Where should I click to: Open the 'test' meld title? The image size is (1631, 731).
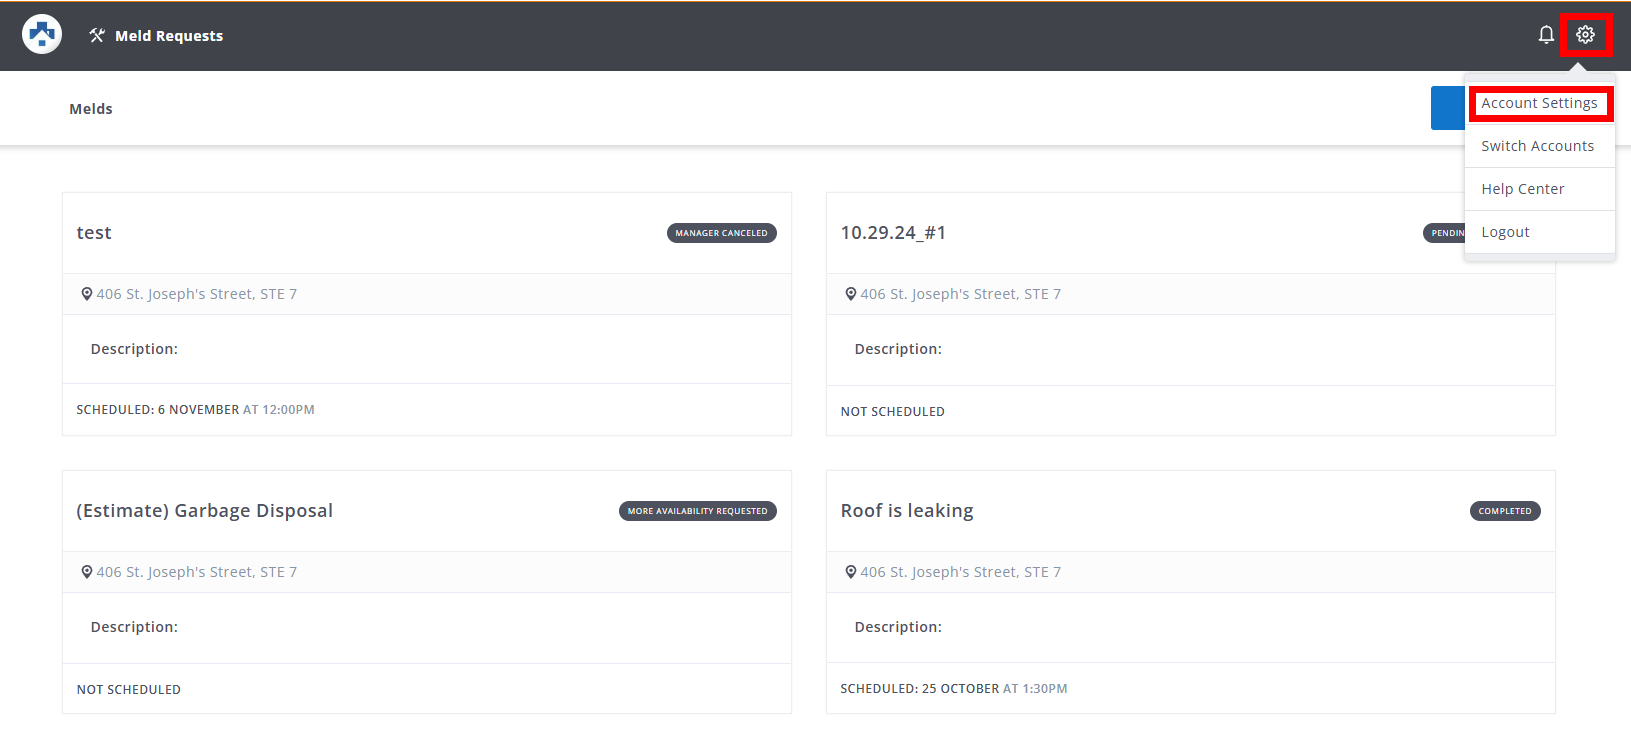point(94,233)
